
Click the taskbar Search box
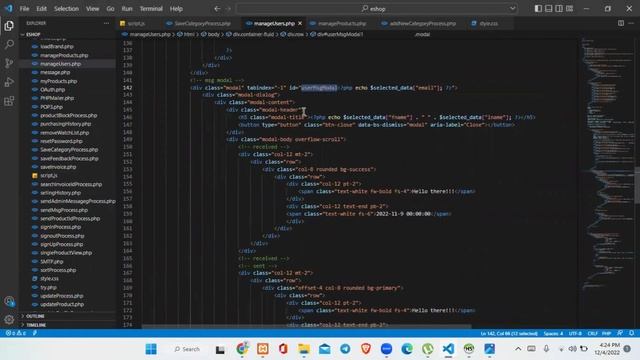coord(187,349)
